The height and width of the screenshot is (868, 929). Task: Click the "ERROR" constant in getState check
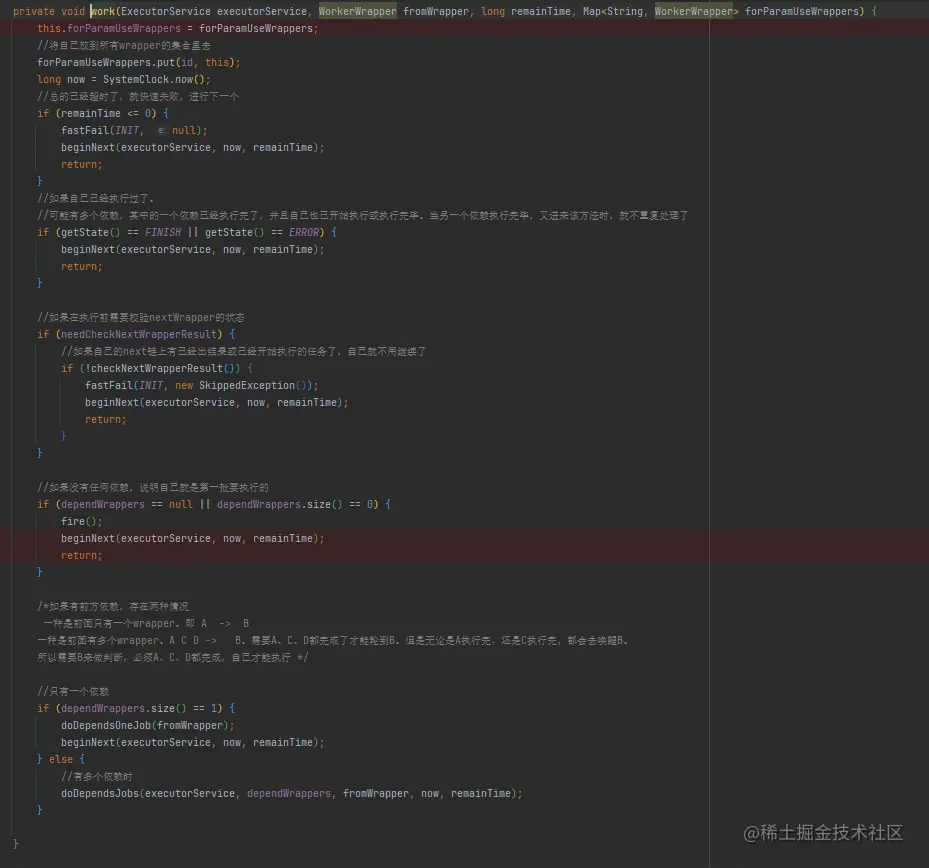[304, 232]
